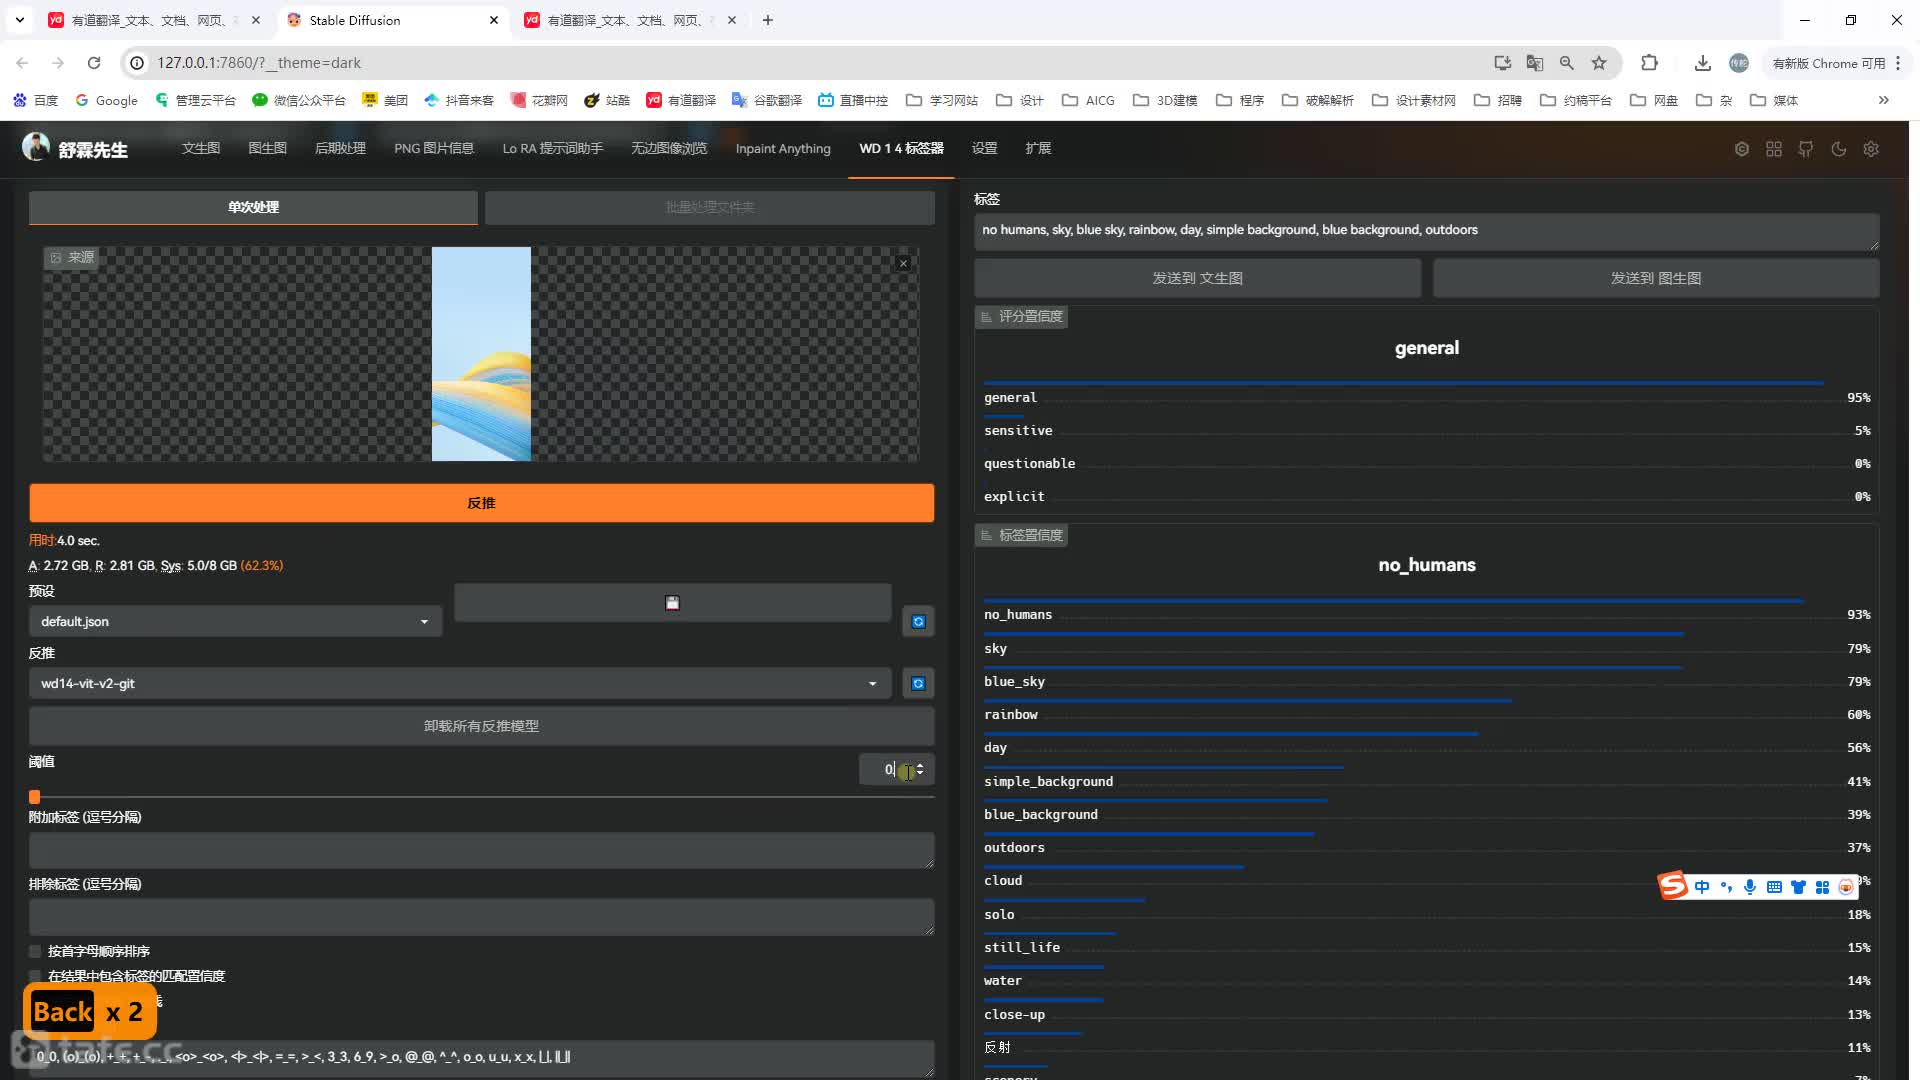Open the GitHub icon in WebUI header
Viewport: 1920px width, 1080px height.
(x=1806, y=149)
